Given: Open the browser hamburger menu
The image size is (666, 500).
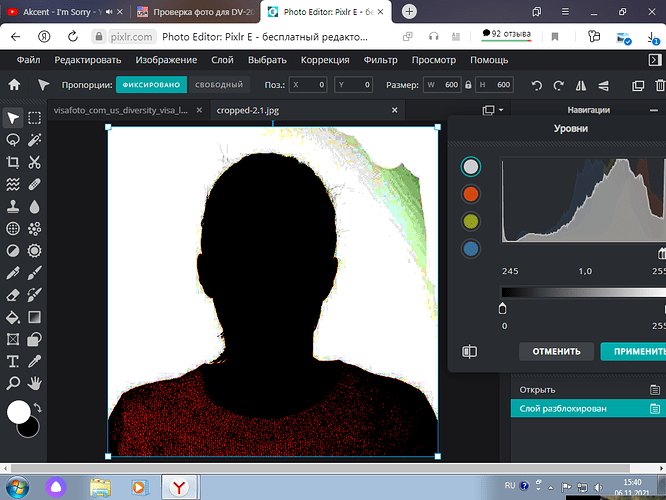Looking at the screenshot, I should click(565, 11).
